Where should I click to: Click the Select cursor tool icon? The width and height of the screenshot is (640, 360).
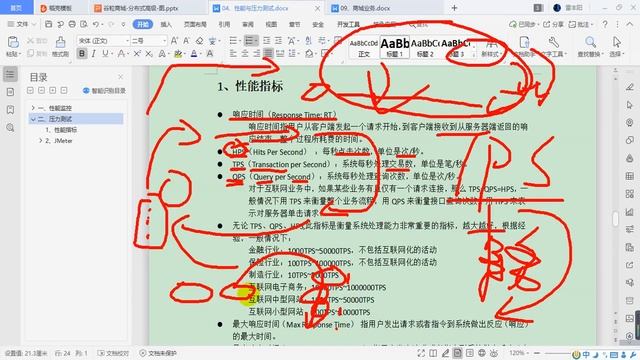[x=616, y=42]
